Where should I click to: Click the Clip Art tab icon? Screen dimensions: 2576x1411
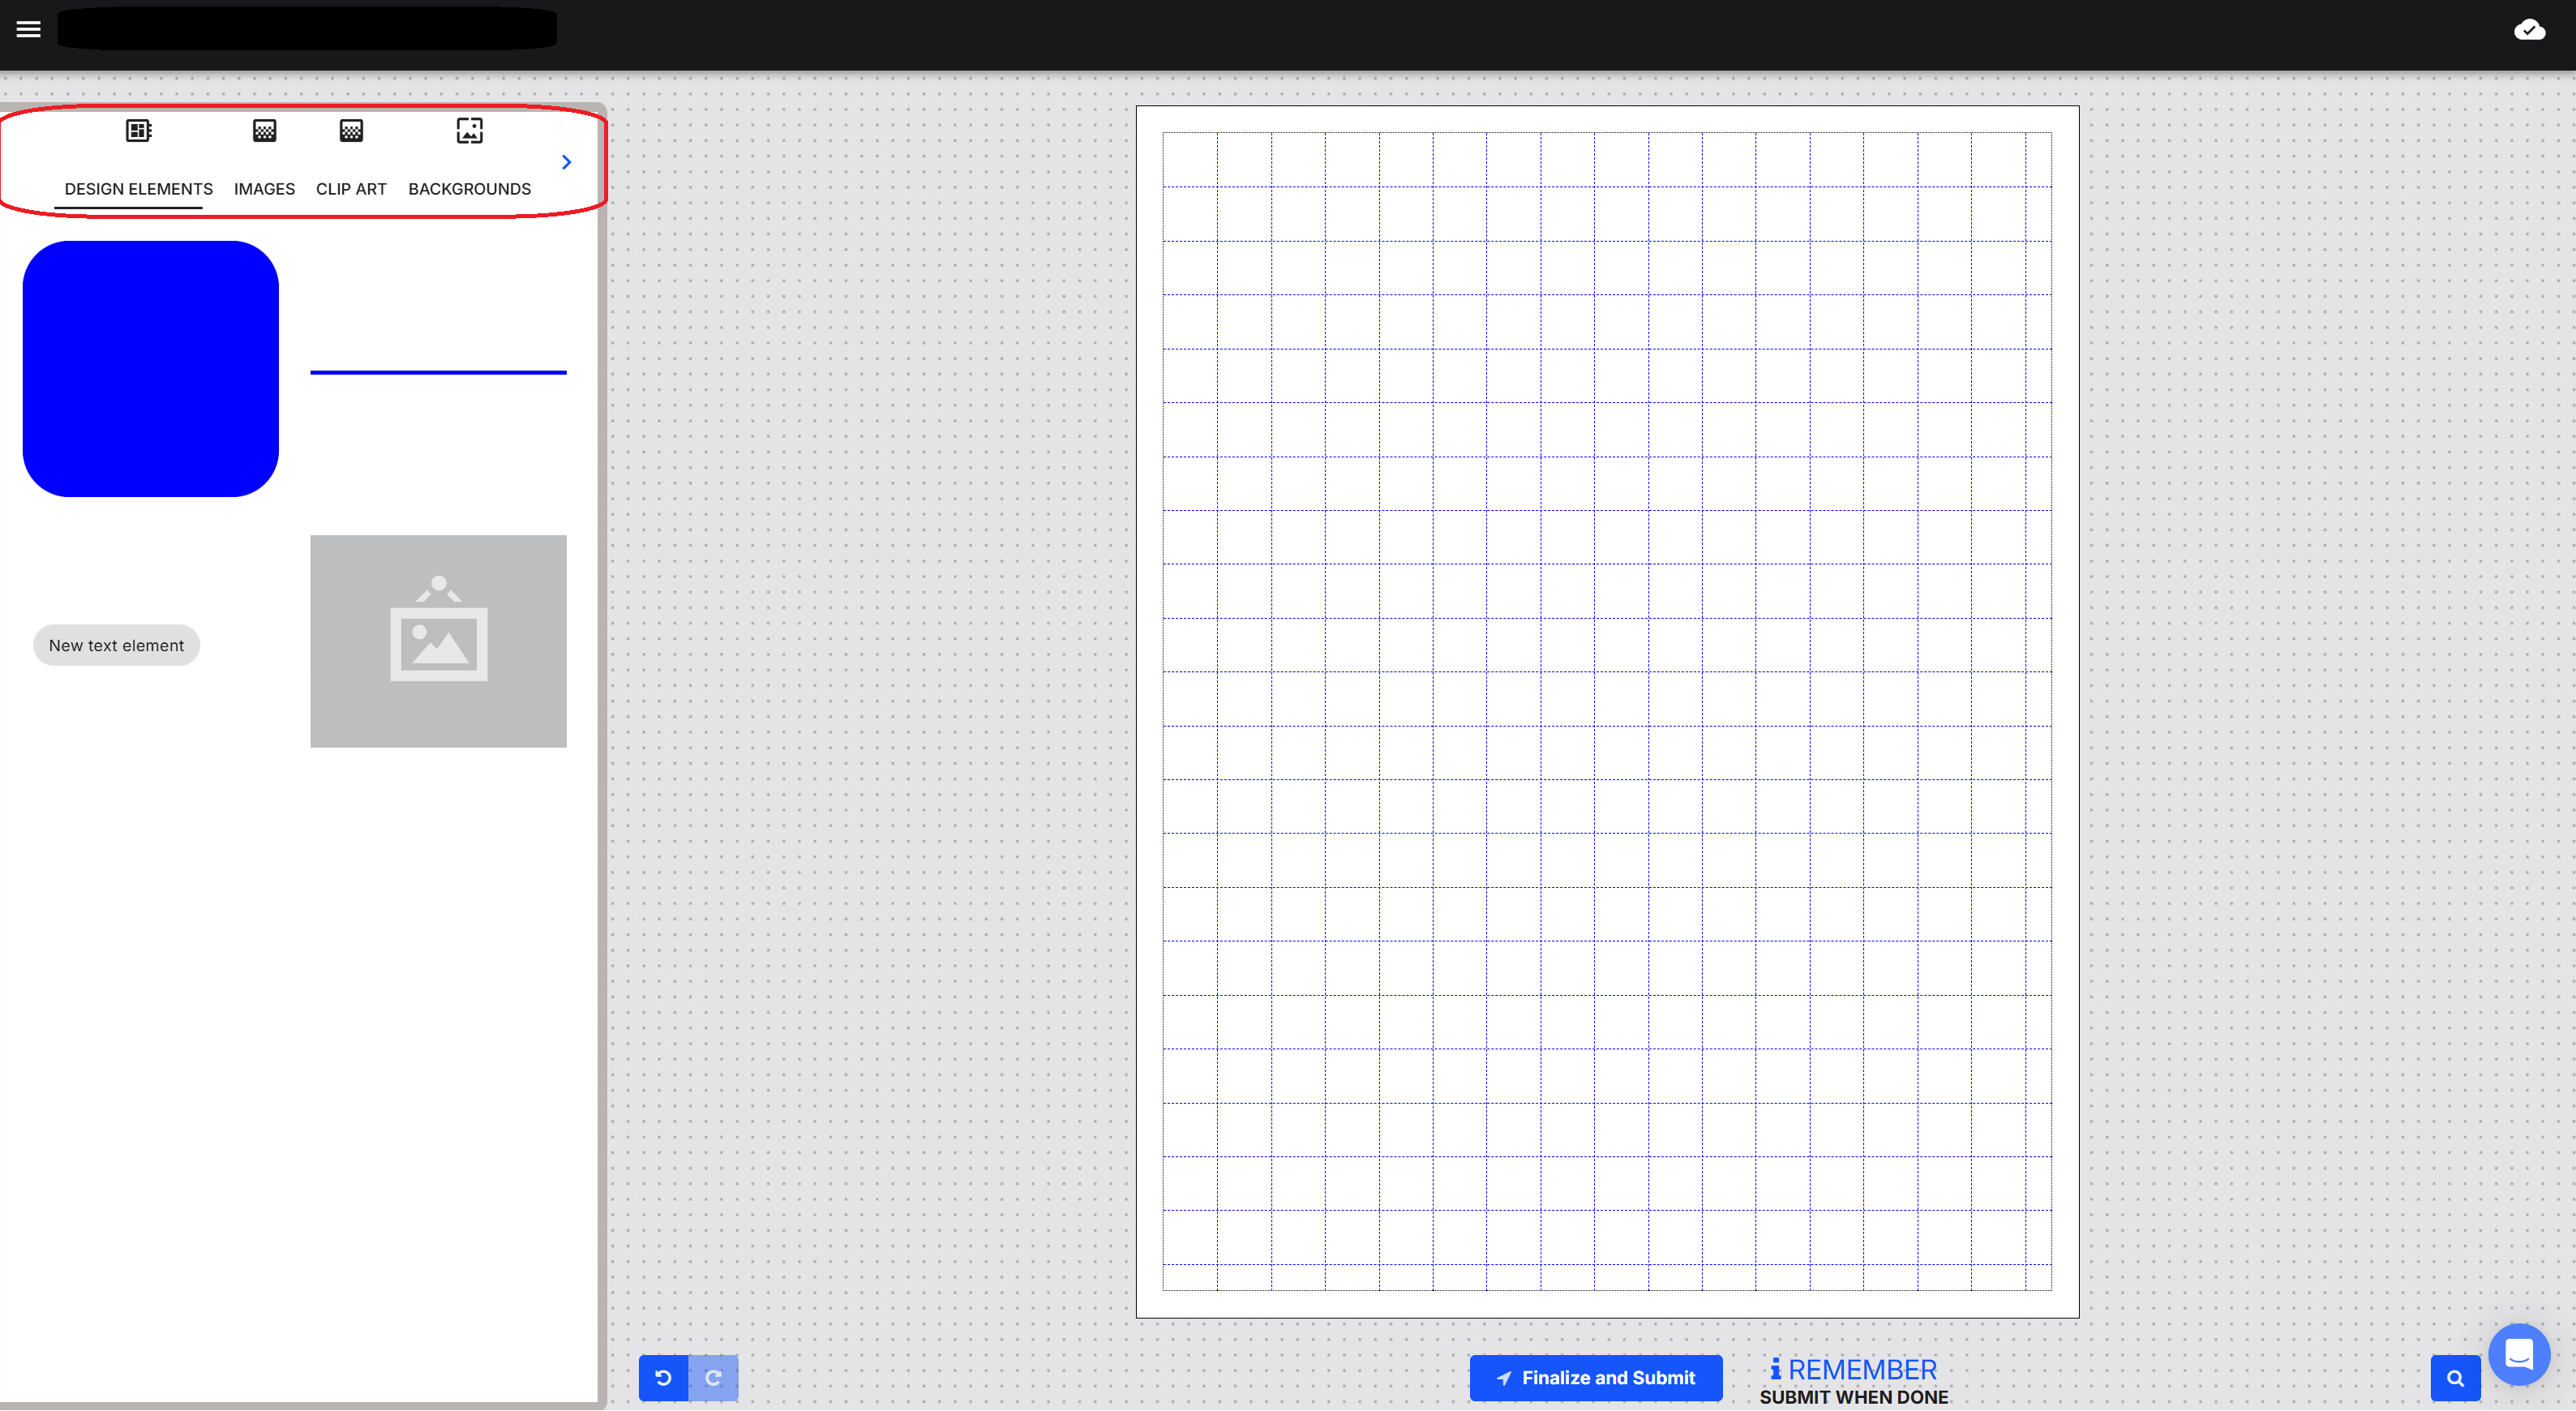(x=351, y=130)
